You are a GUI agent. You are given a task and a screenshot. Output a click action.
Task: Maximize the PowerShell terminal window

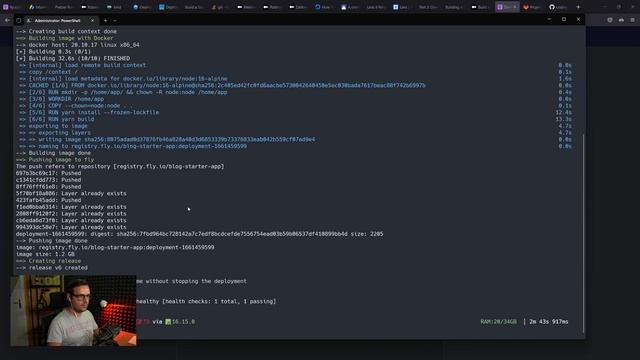coord(564,19)
